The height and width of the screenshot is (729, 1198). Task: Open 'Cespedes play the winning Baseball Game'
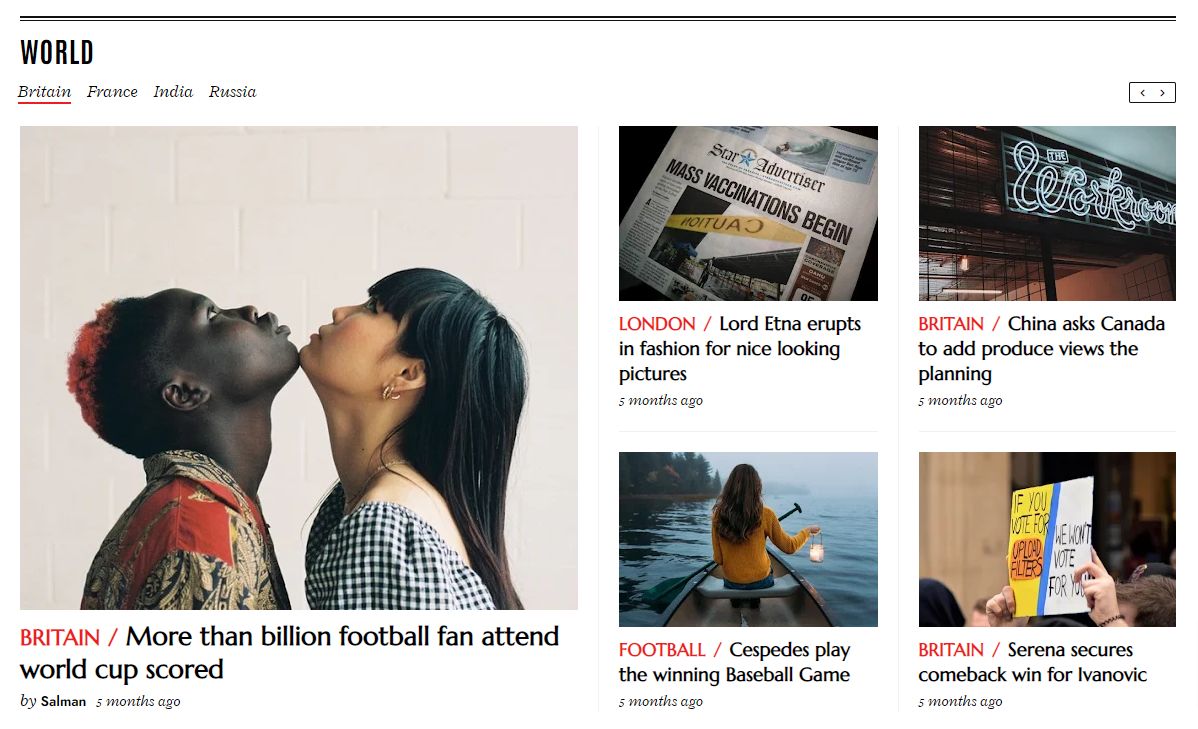point(734,662)
